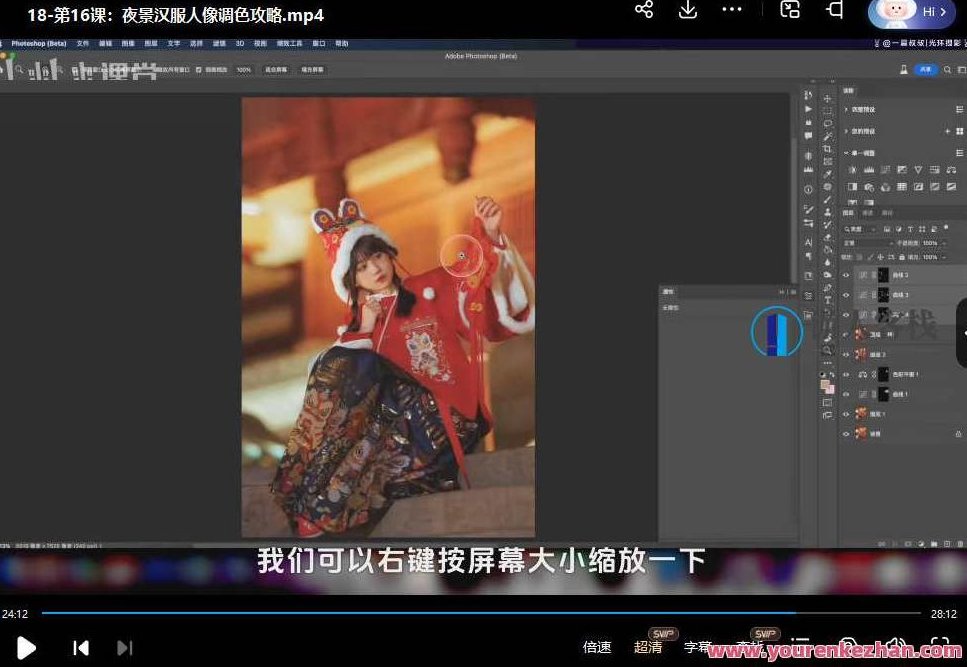Select the Move tool in Photoshop toolbar

(x=827, y=98)
